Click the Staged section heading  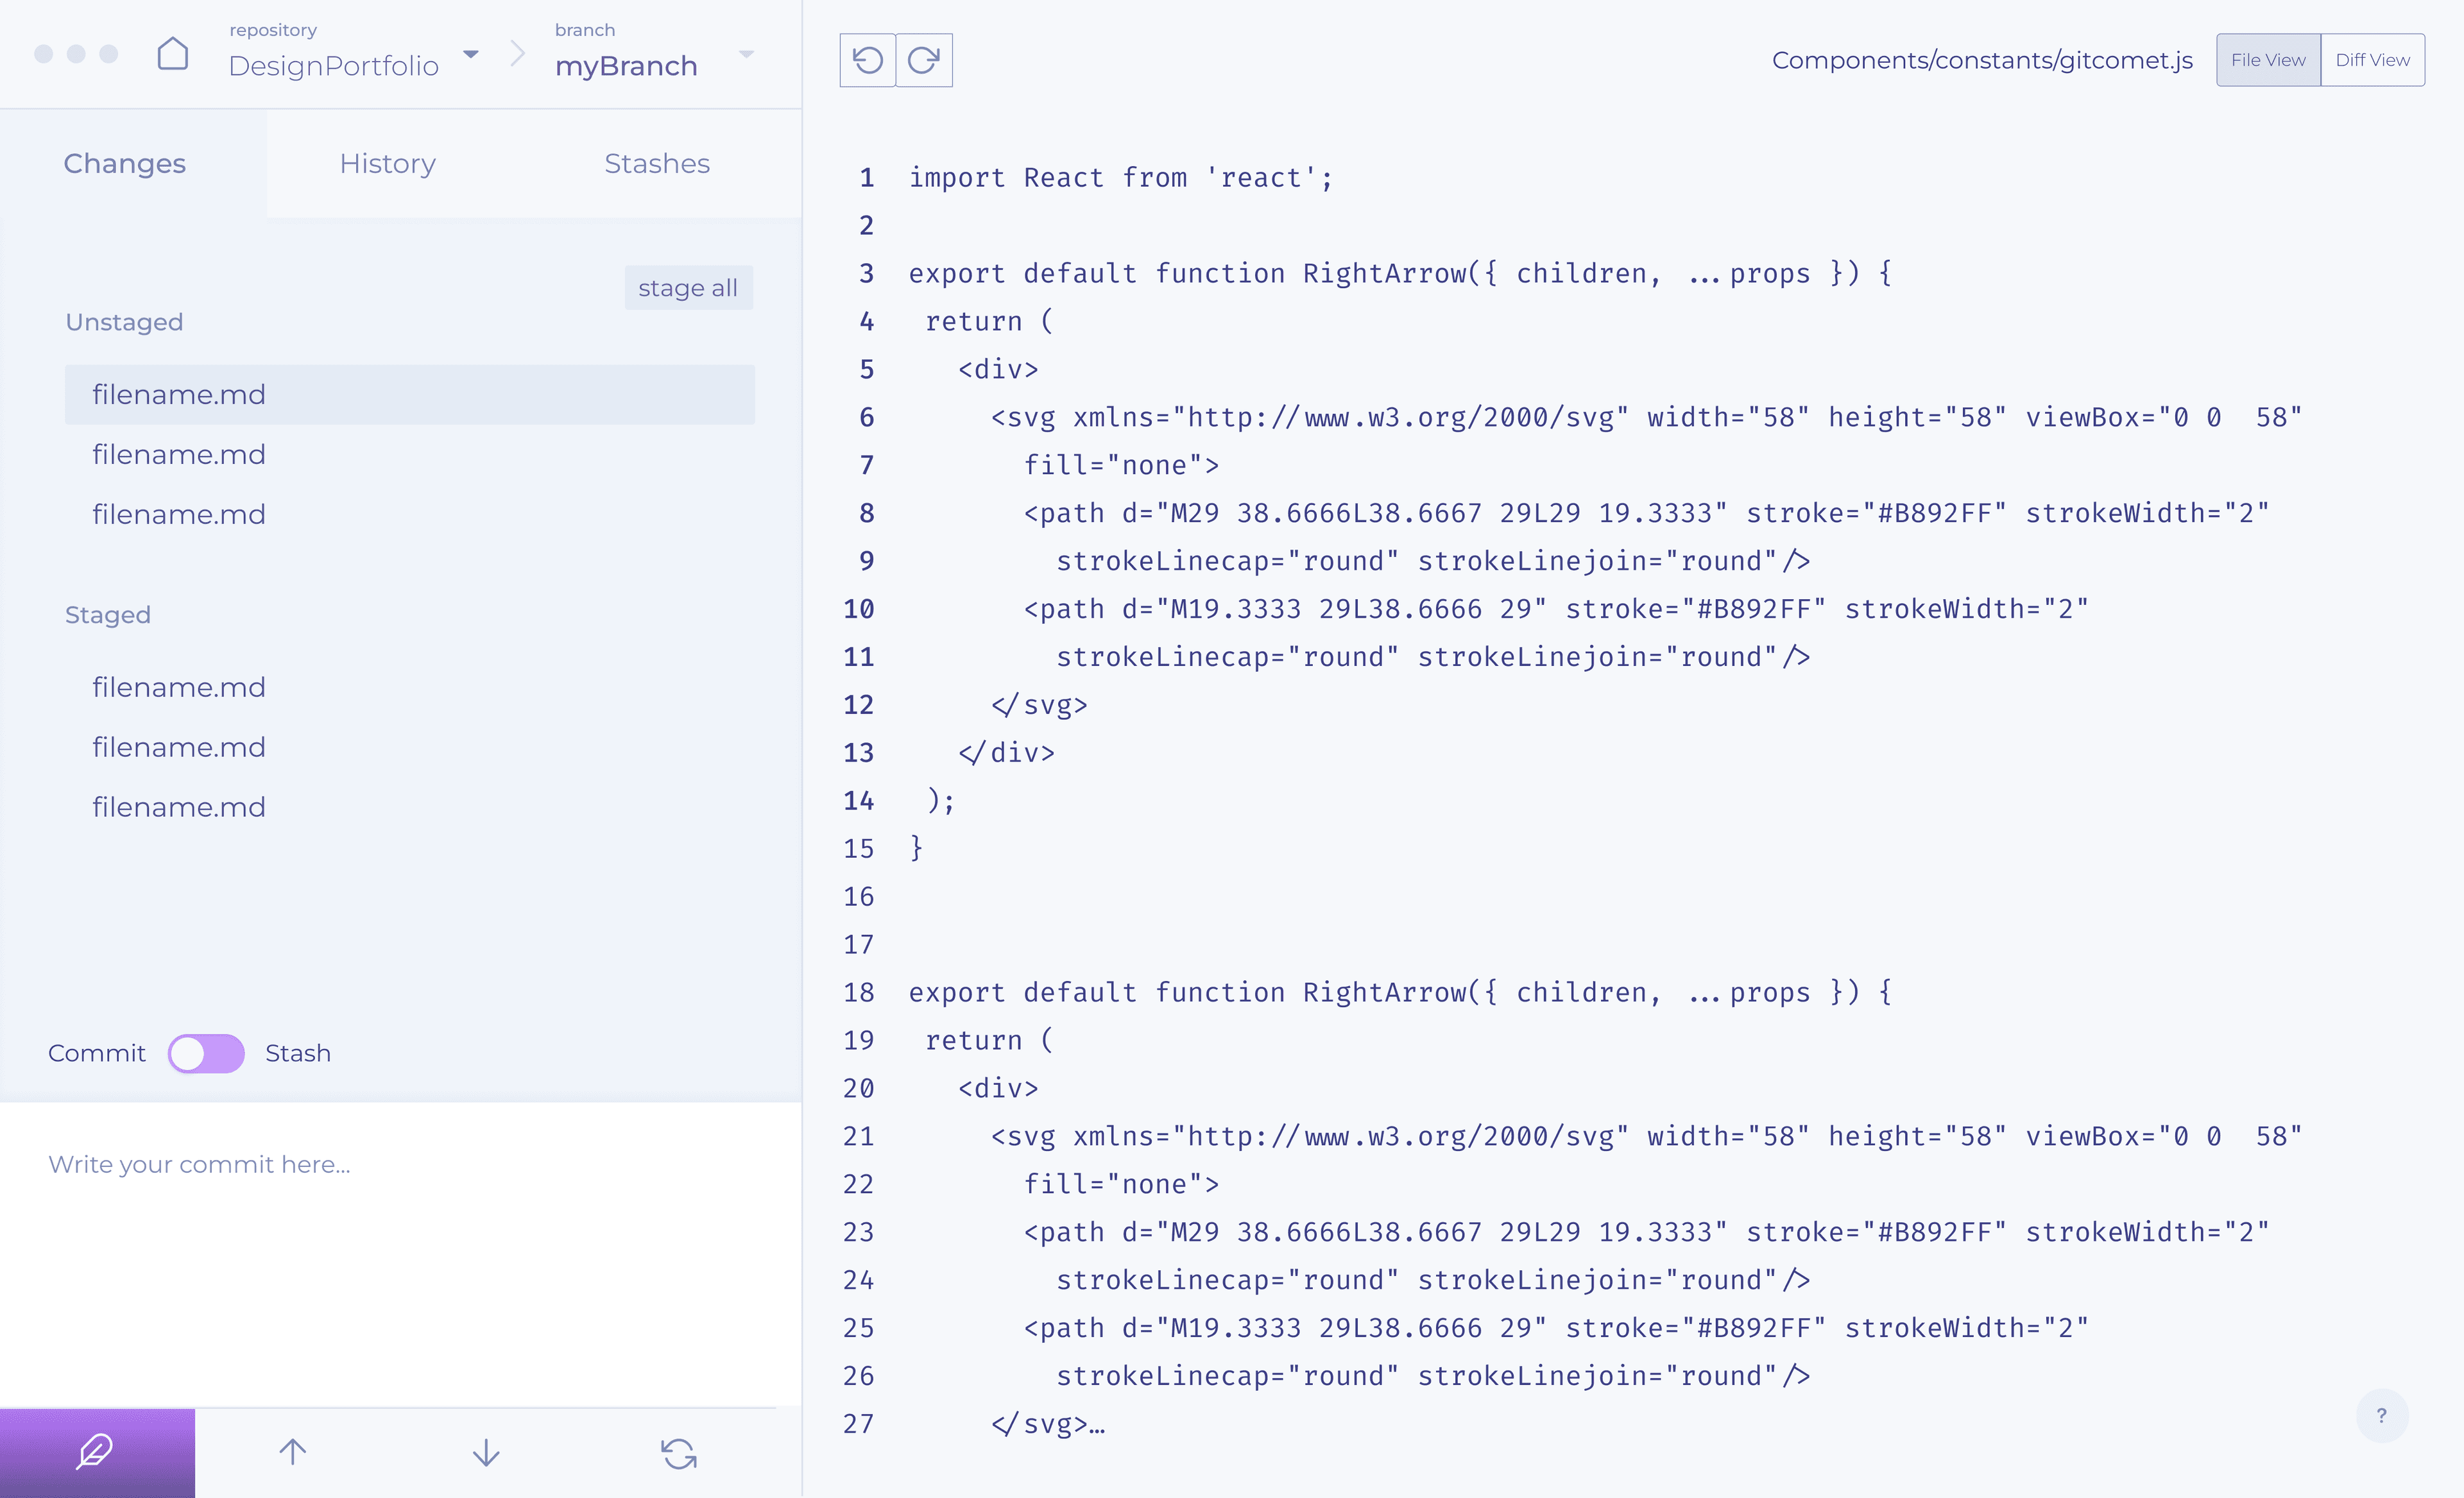click(108, 615)
